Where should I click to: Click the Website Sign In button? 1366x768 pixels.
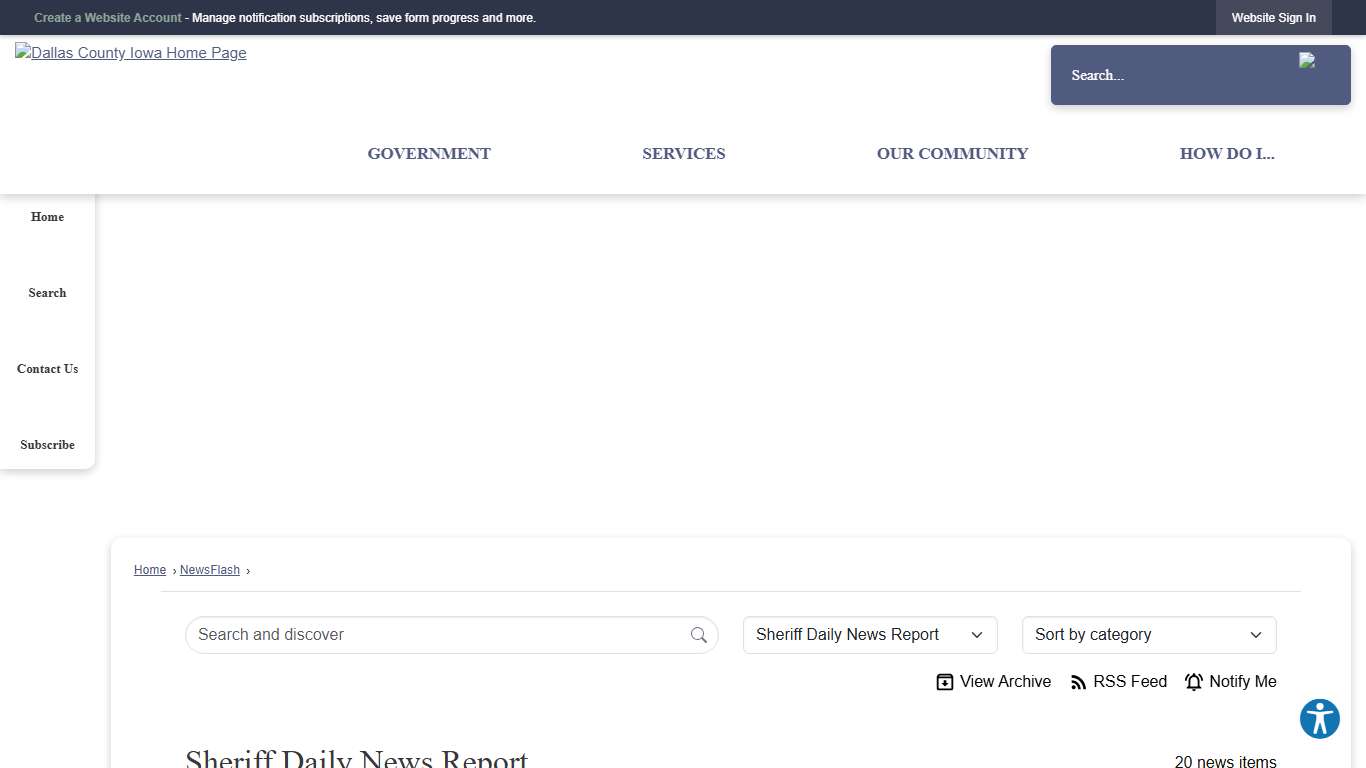pyautogui.click(x=1273, y=18)
